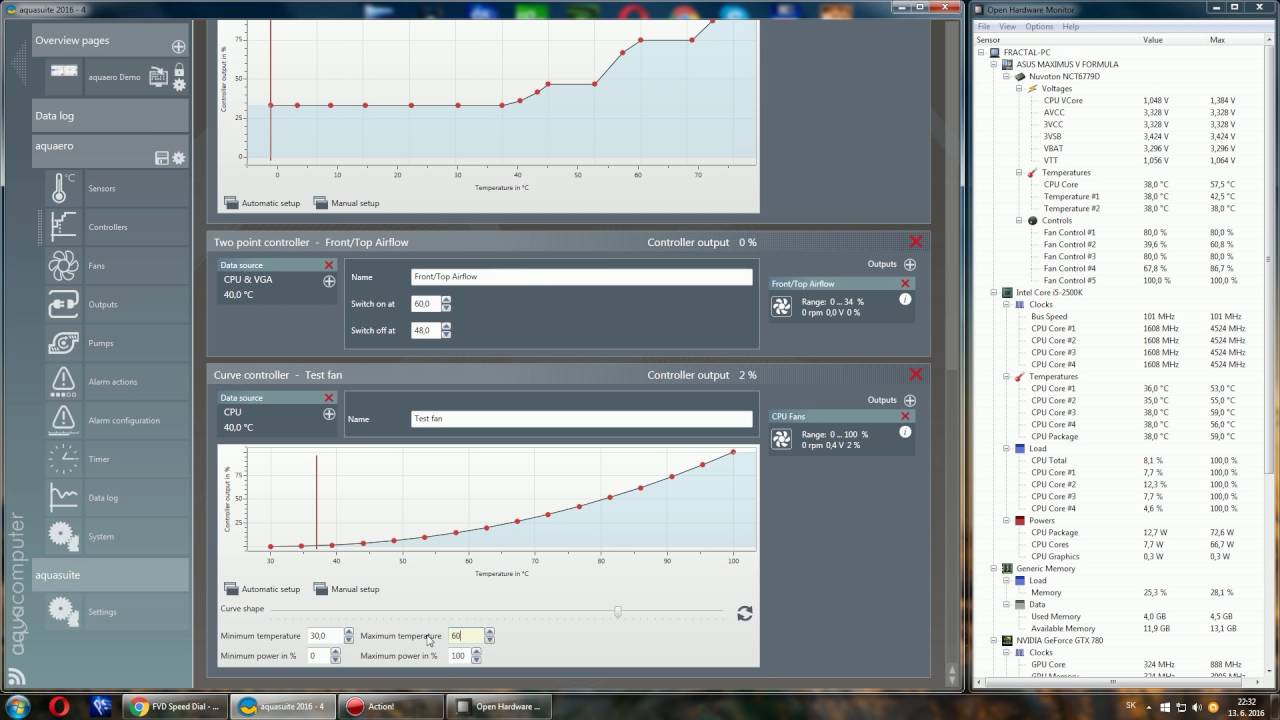
Task: Open Help menu in Open Hardware Monitor
Action: pos(1071,27)
